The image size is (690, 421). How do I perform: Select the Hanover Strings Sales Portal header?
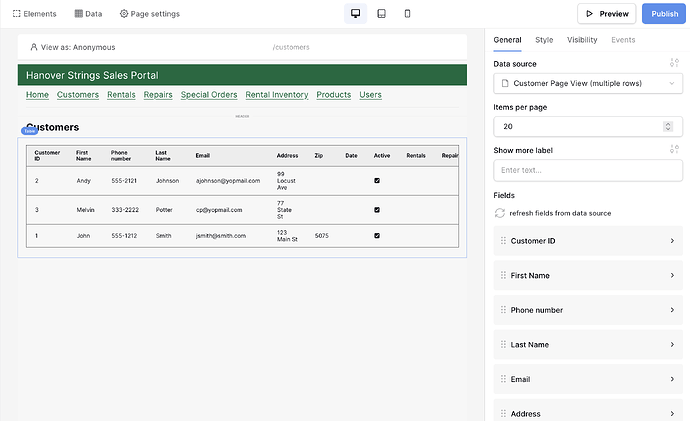tap(242, 75)
